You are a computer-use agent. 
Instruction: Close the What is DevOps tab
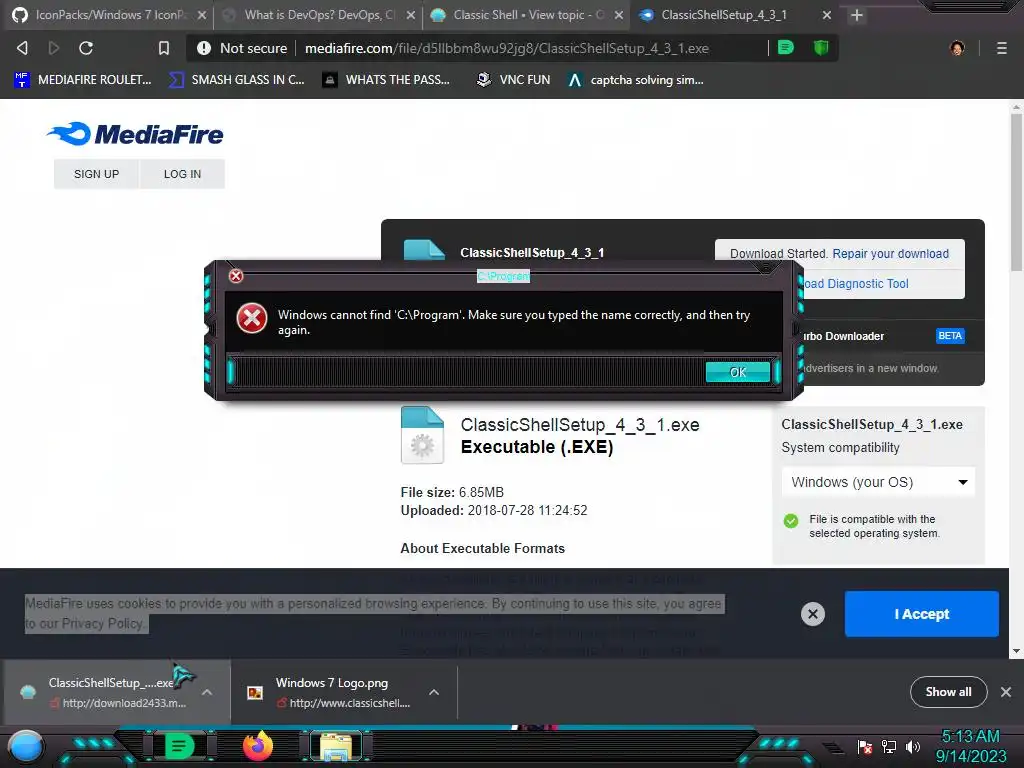coord(410,15)
